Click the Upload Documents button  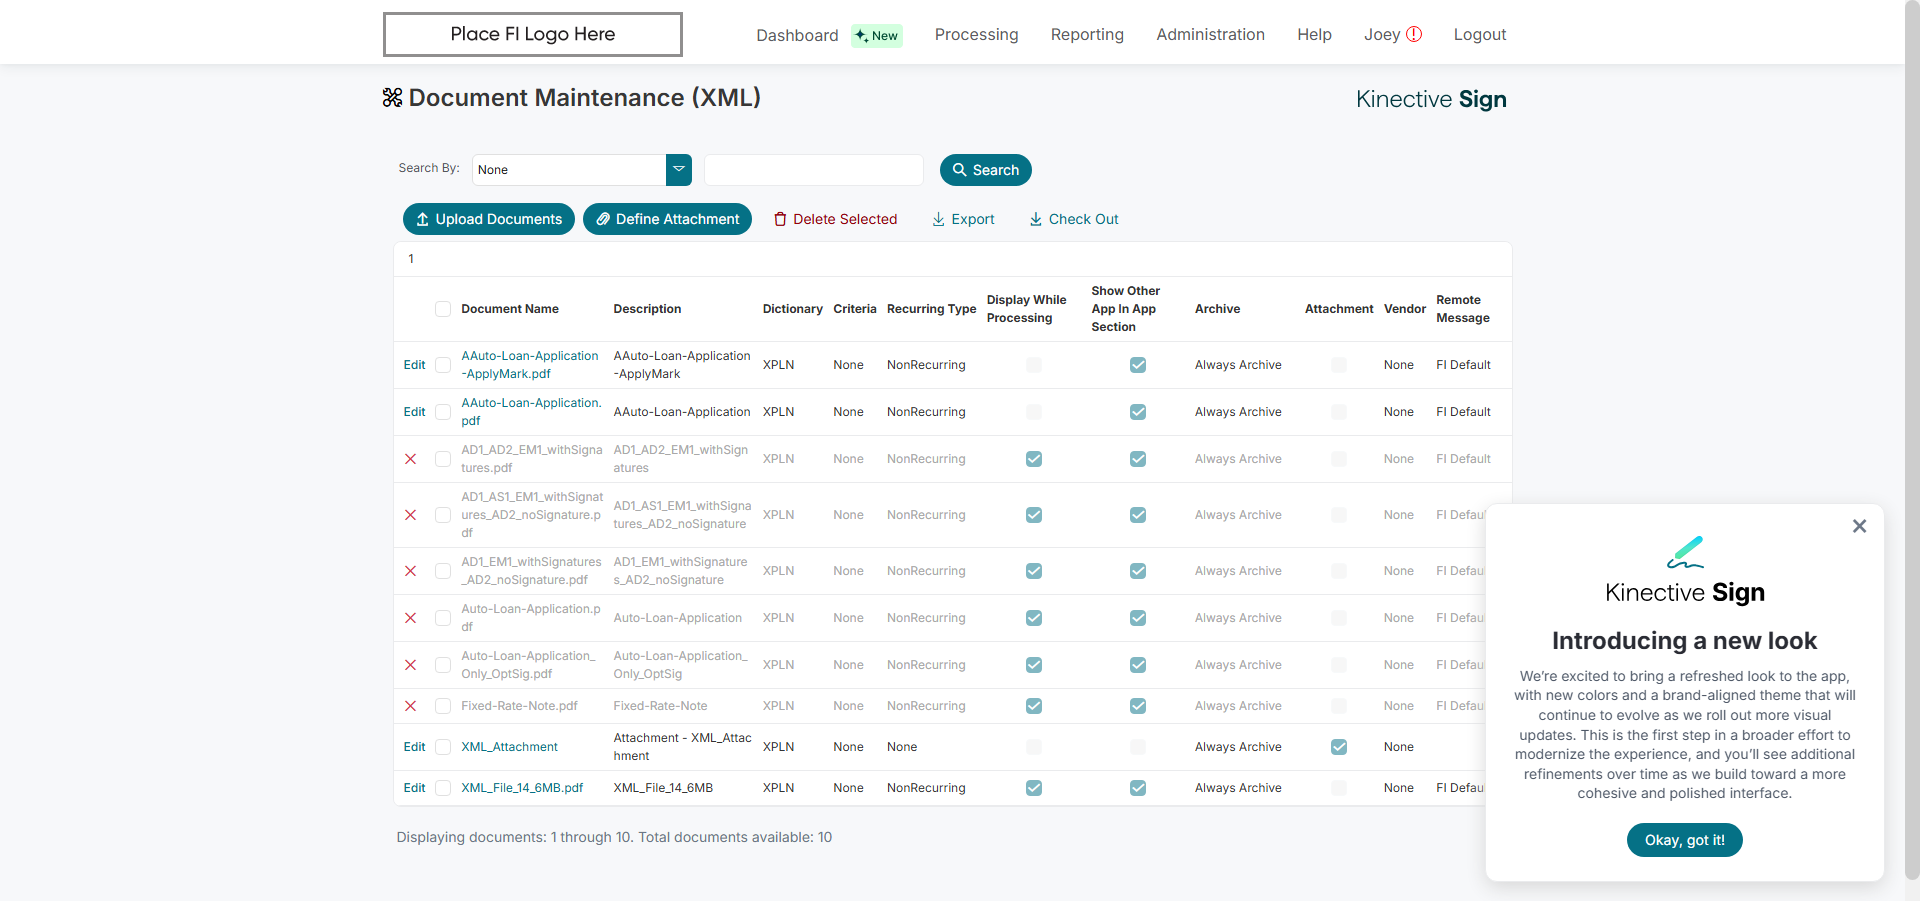(x=489, y=219)
